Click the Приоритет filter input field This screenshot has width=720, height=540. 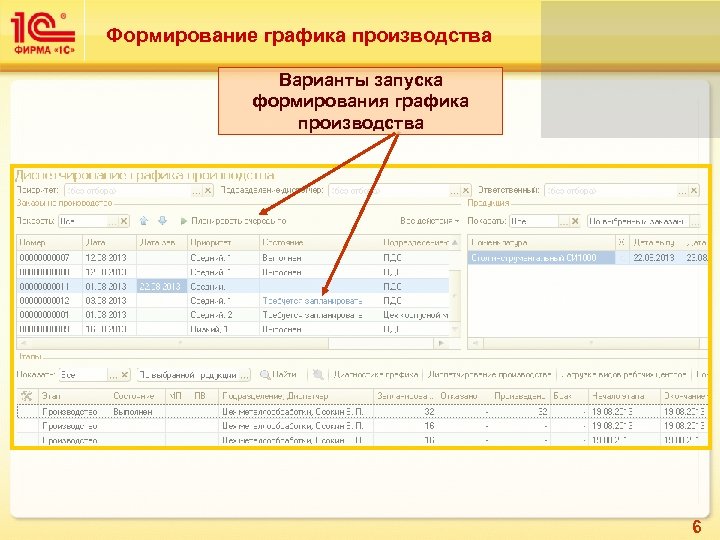tap(128, 191)
